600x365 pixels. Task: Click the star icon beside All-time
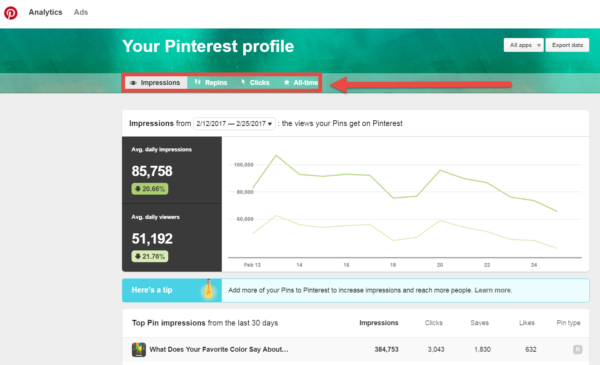click(286, 82)
